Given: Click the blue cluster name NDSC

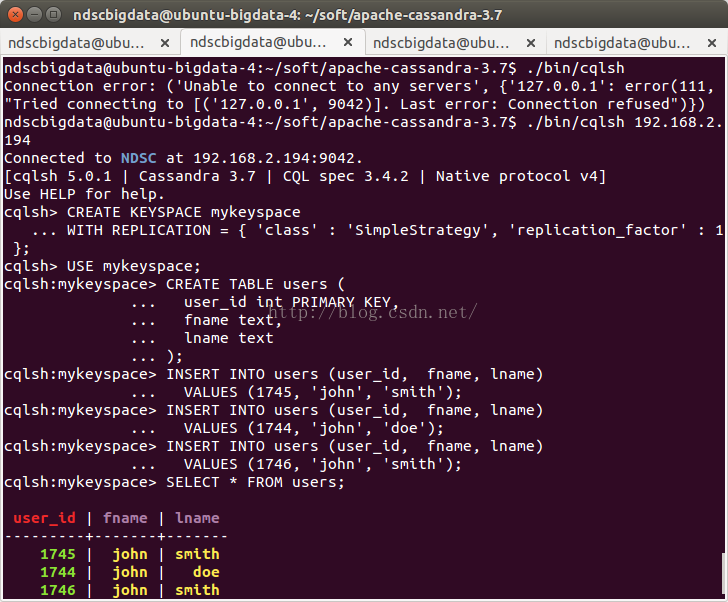Looking at the screenshot, I should pyautogui.click(x=138, y=158).
